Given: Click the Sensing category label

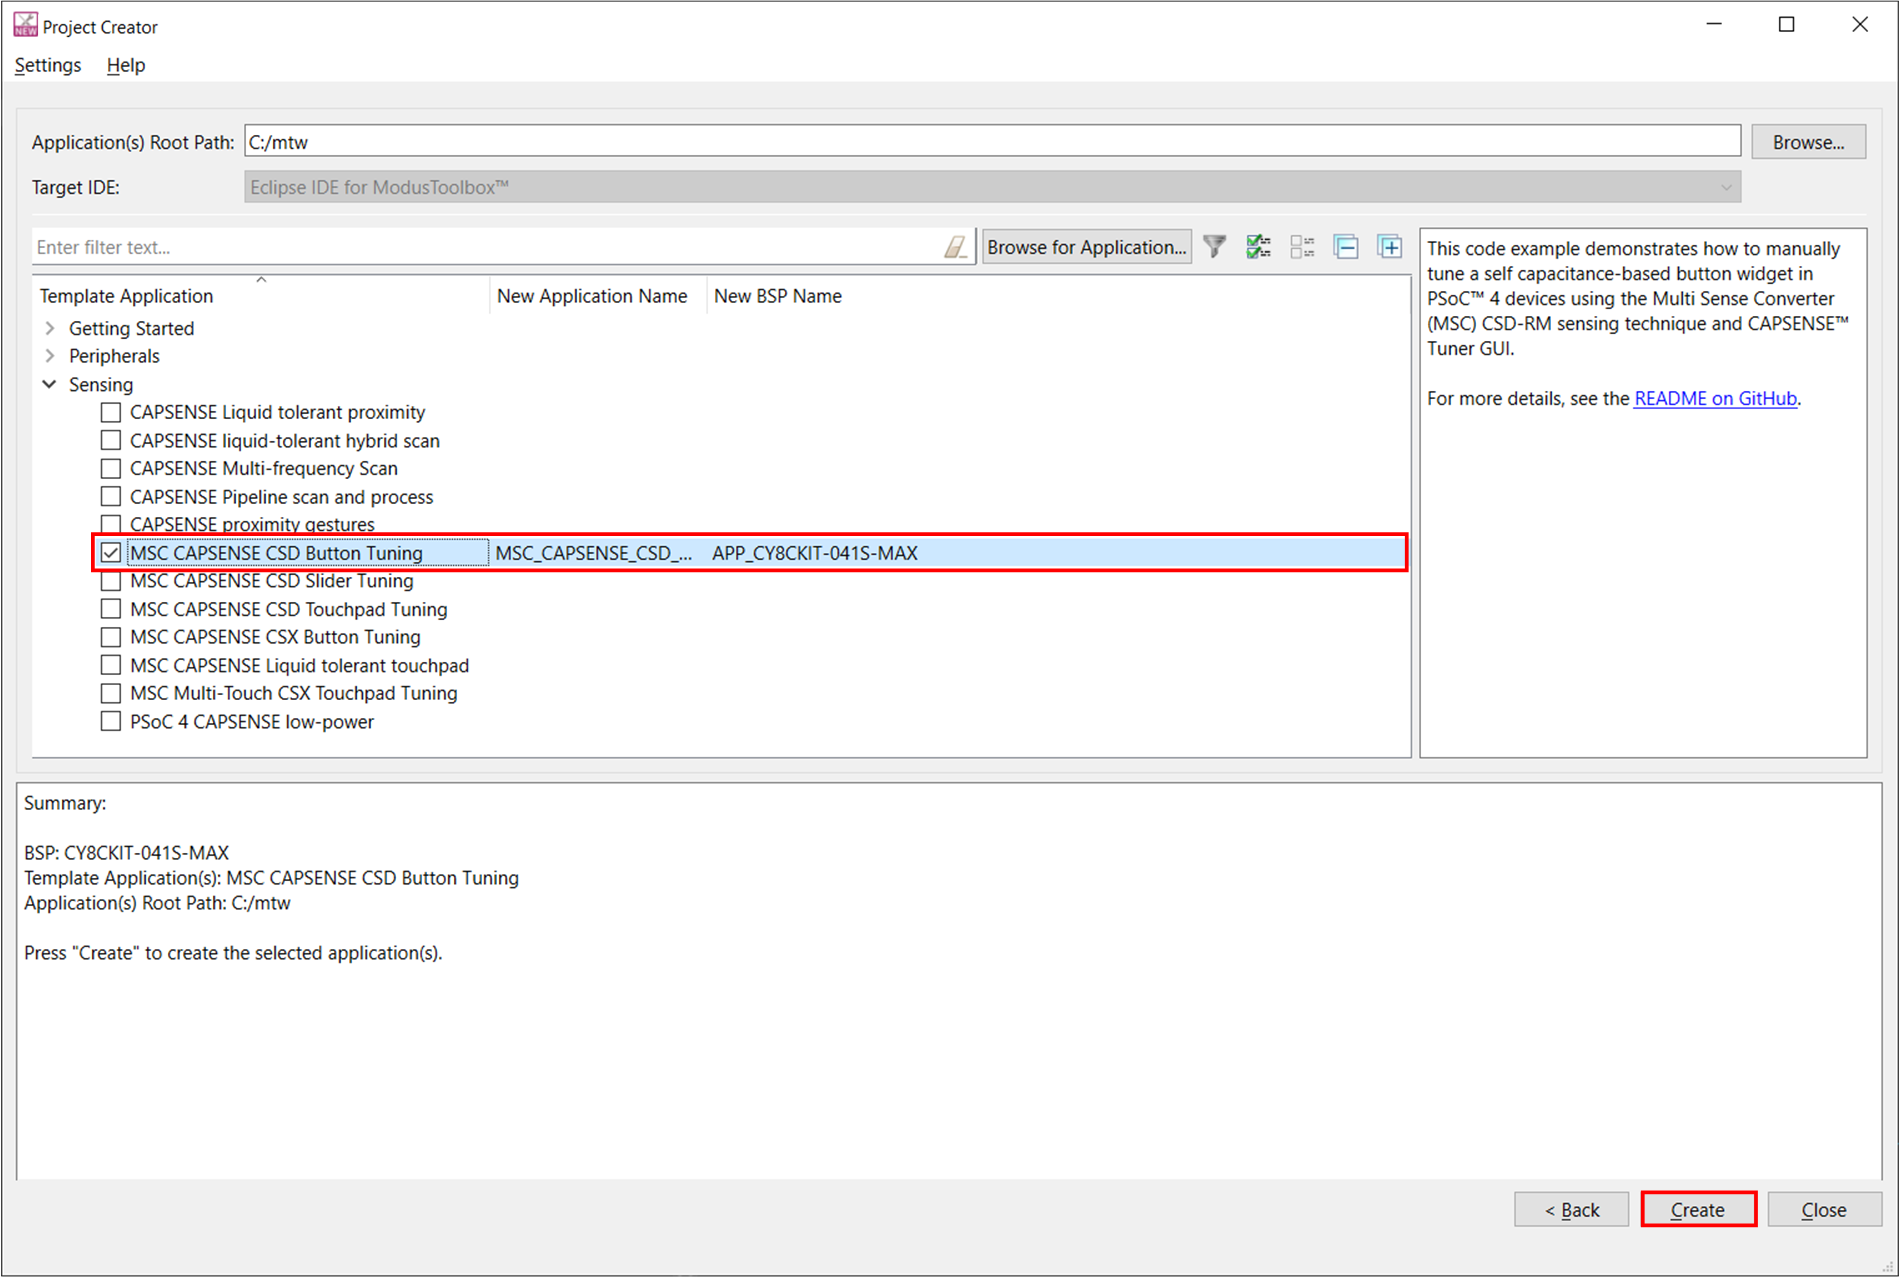Looking at the screenshot, I should pyautogui.click(x=101, y=384).
